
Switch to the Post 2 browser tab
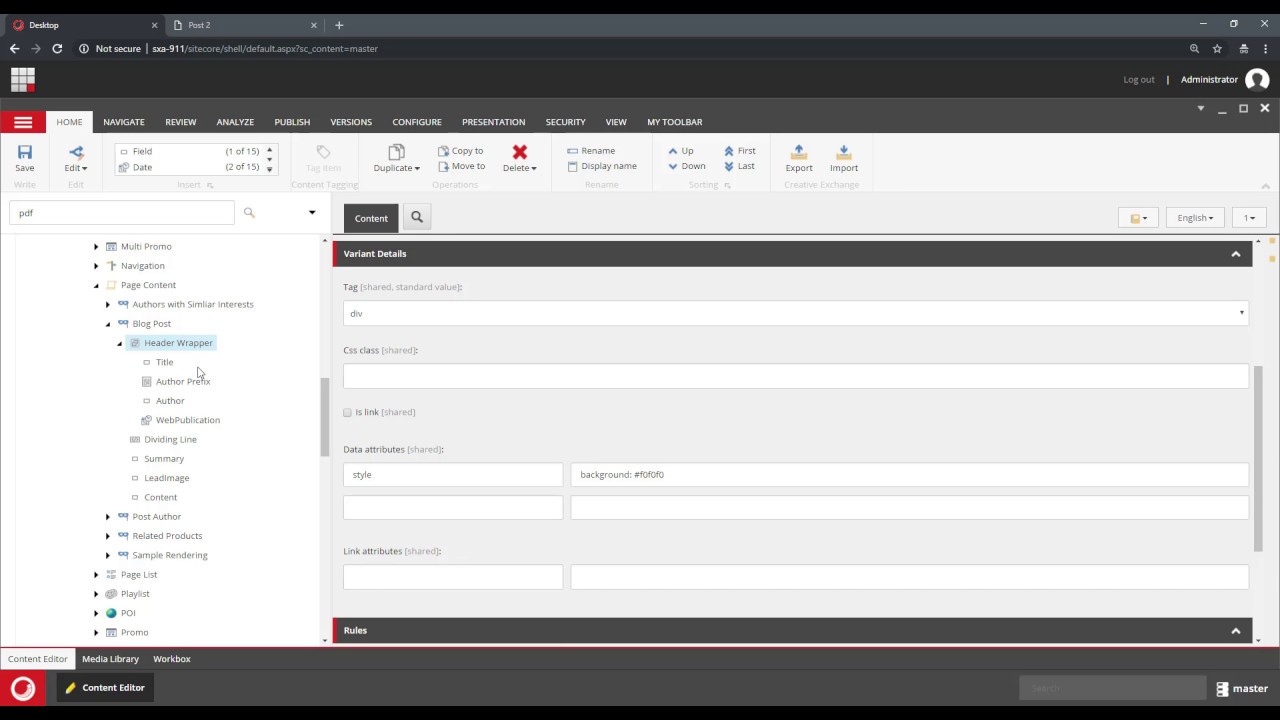tap(245, 25)
